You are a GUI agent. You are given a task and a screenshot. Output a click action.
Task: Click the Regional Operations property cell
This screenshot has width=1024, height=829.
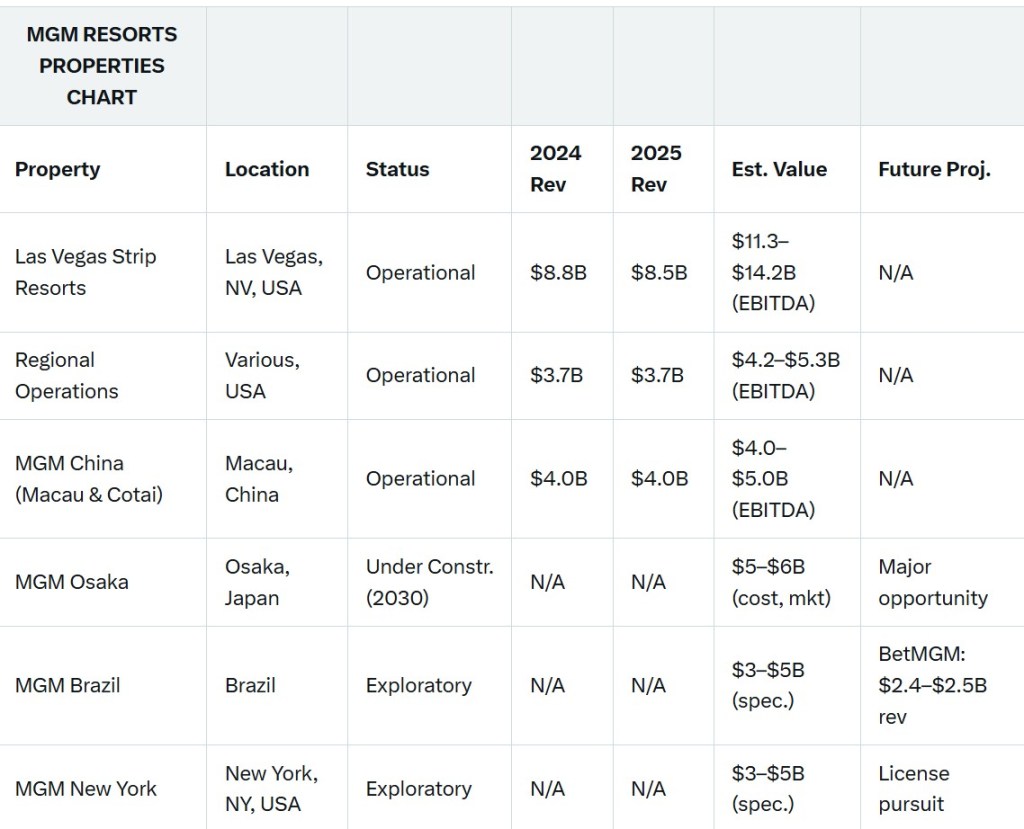67,375
